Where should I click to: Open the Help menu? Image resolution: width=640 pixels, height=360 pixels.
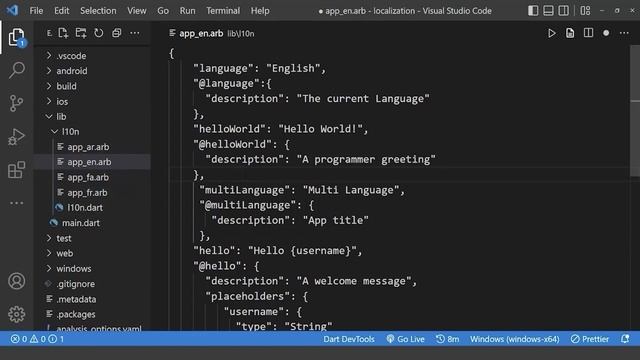tap(260, 11)
